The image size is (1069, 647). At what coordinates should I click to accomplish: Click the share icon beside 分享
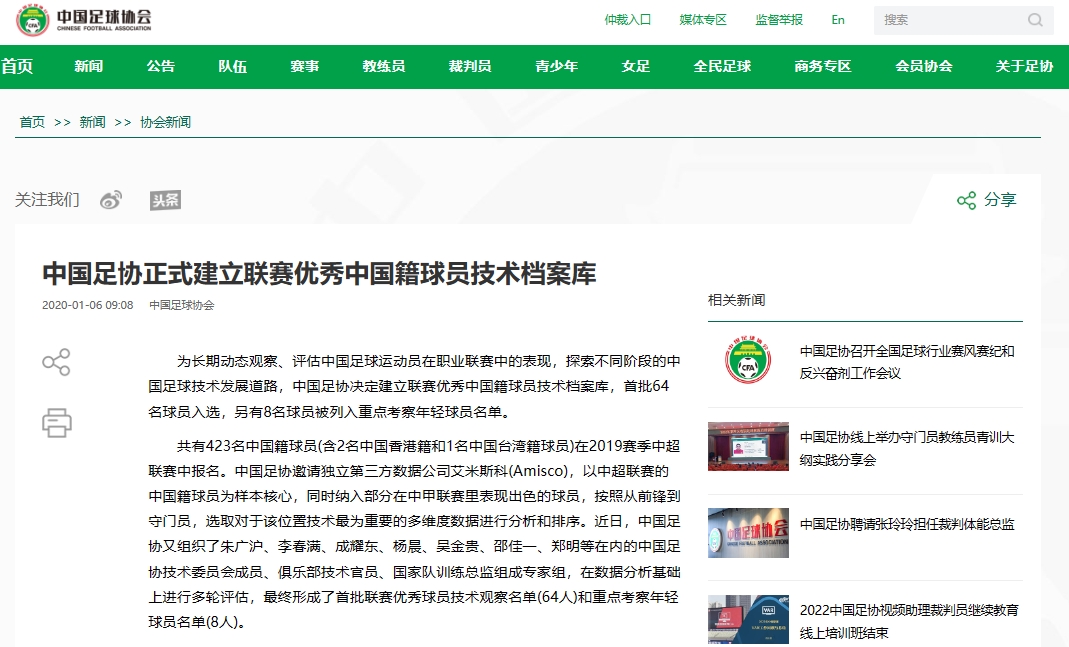click(966, 200)
